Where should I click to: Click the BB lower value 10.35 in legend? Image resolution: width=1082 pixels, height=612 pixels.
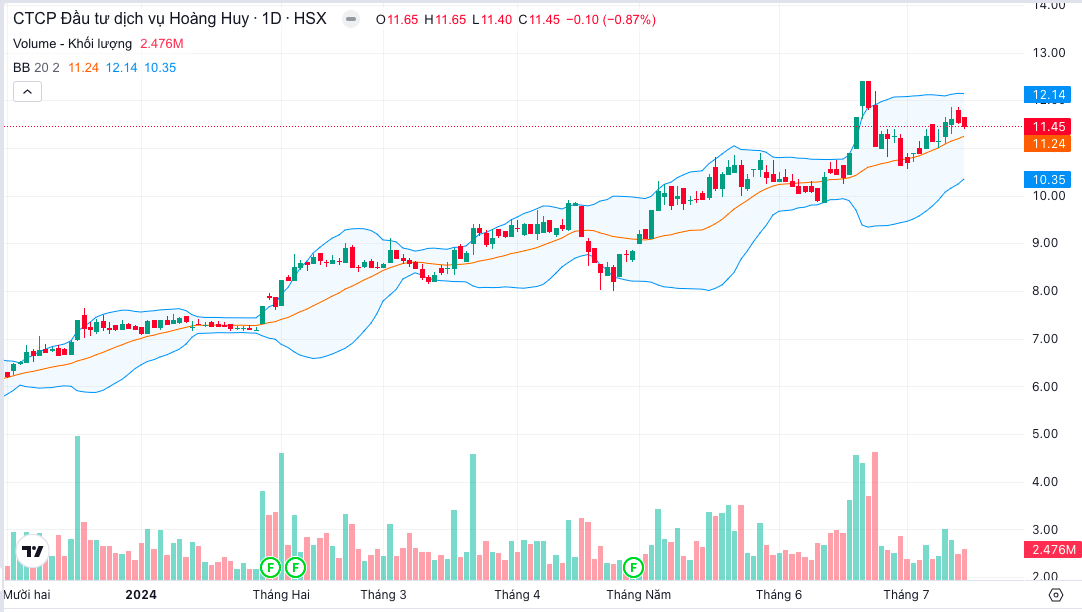(x=160, y=68)
